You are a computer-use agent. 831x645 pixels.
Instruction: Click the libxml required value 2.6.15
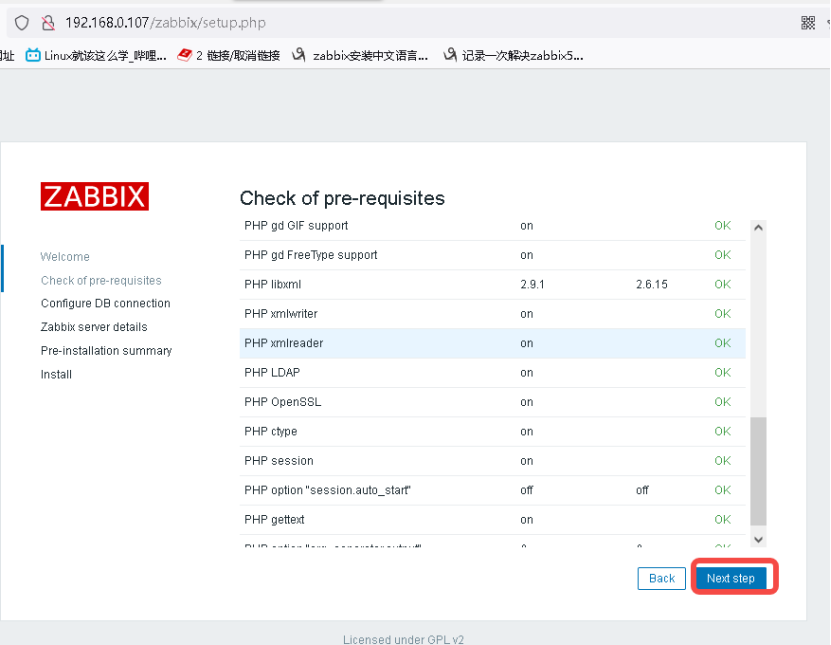(x=652, y=285)
